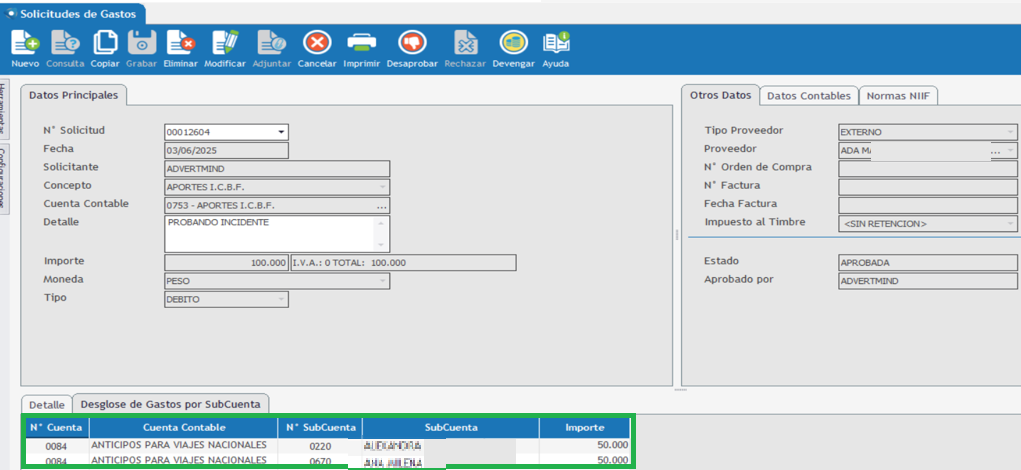Click the Importe column header
The width and height of the screenshot is (1021, 470).
[x=584, y=428]
